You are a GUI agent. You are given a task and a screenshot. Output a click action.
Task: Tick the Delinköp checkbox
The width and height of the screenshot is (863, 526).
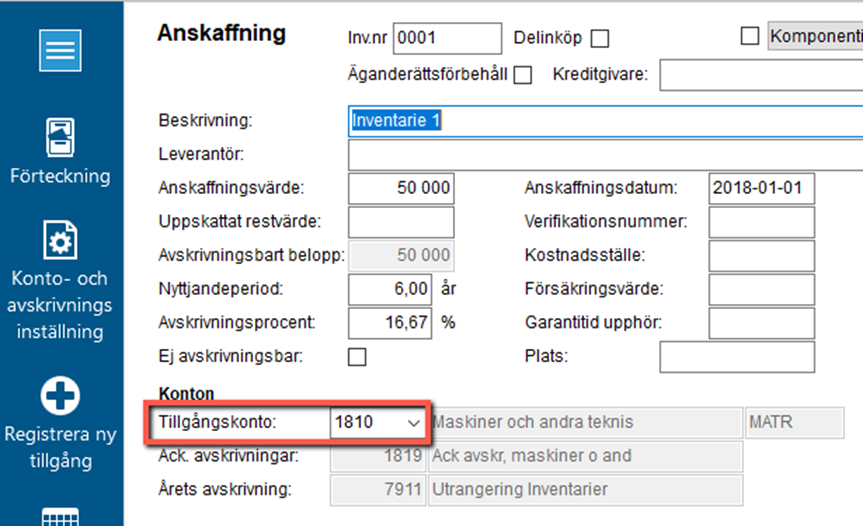click(599, 39)
